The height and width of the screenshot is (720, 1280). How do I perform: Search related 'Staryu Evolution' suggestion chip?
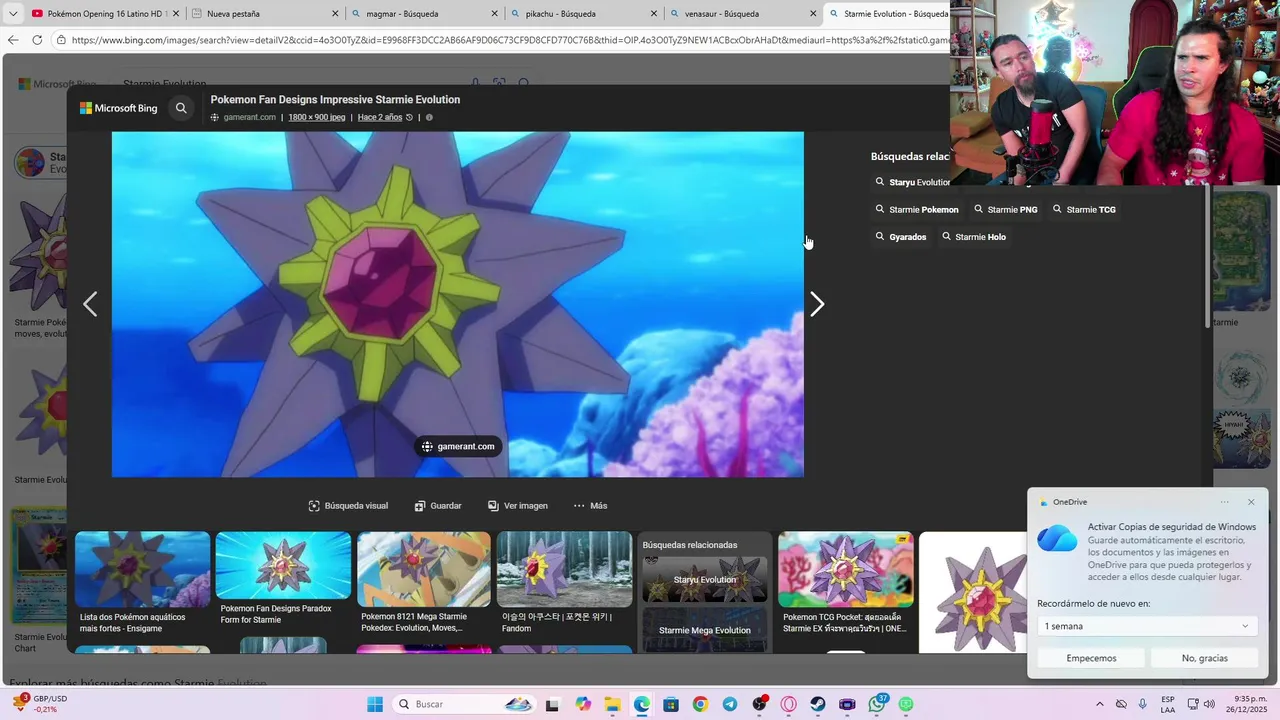tap(912, 182)
